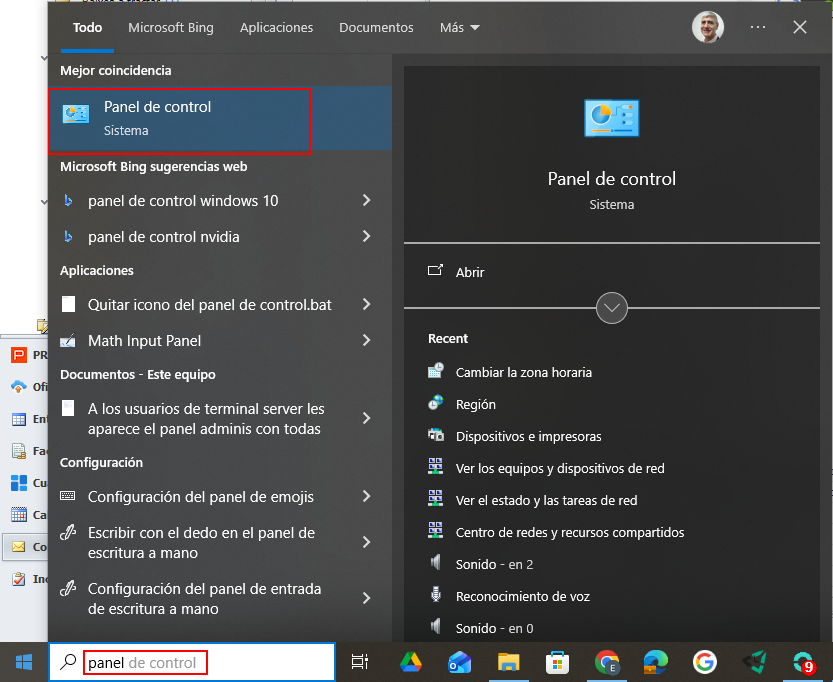833x682 pixels.
Task: Expand panel de control windows 10 suggestion
Action: (366, 200)
